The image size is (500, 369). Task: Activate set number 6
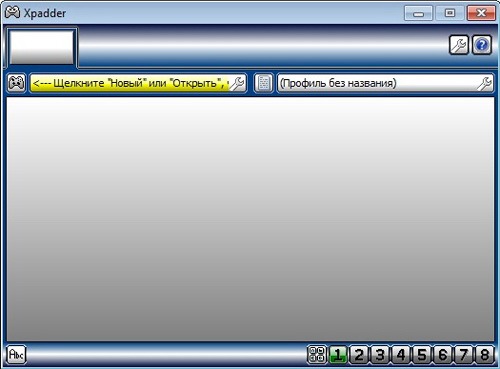pos(443,354)
